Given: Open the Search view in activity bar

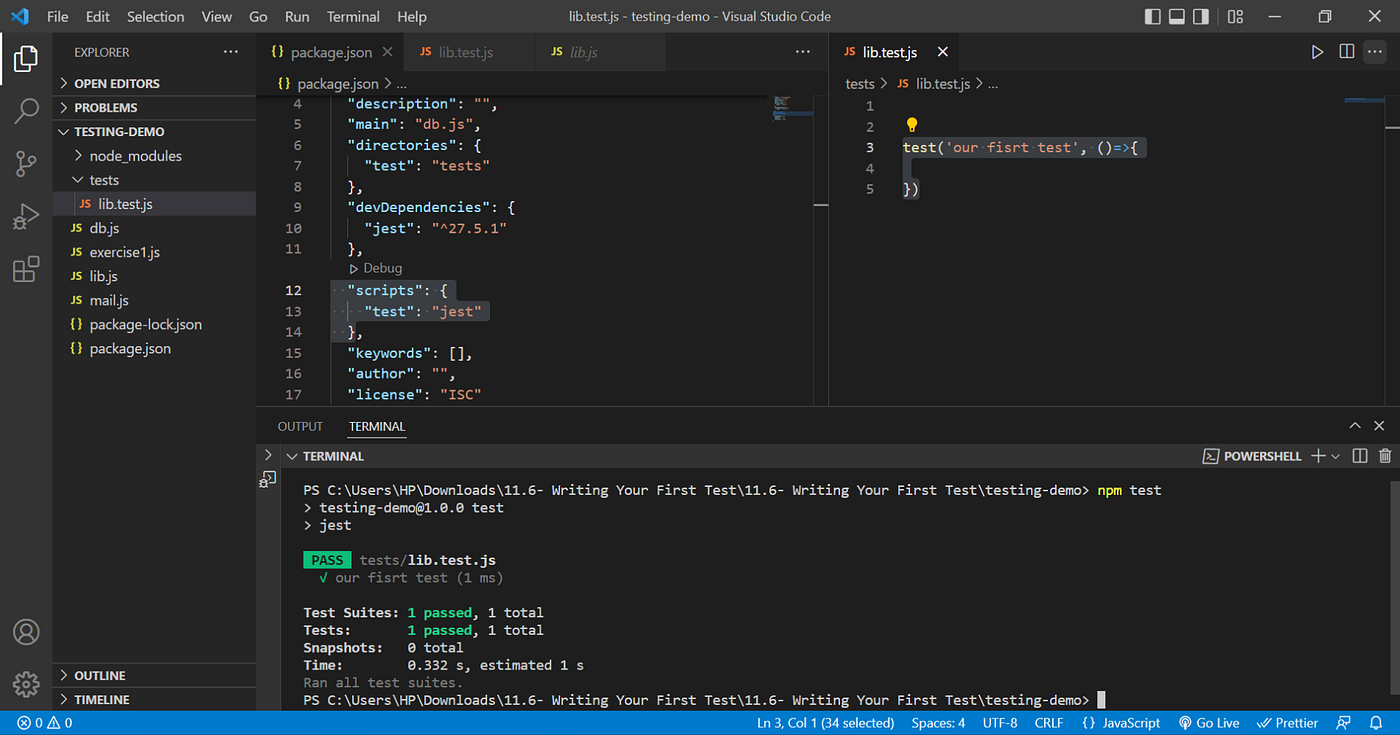Looking at the screenshot, I should [26, 110].
